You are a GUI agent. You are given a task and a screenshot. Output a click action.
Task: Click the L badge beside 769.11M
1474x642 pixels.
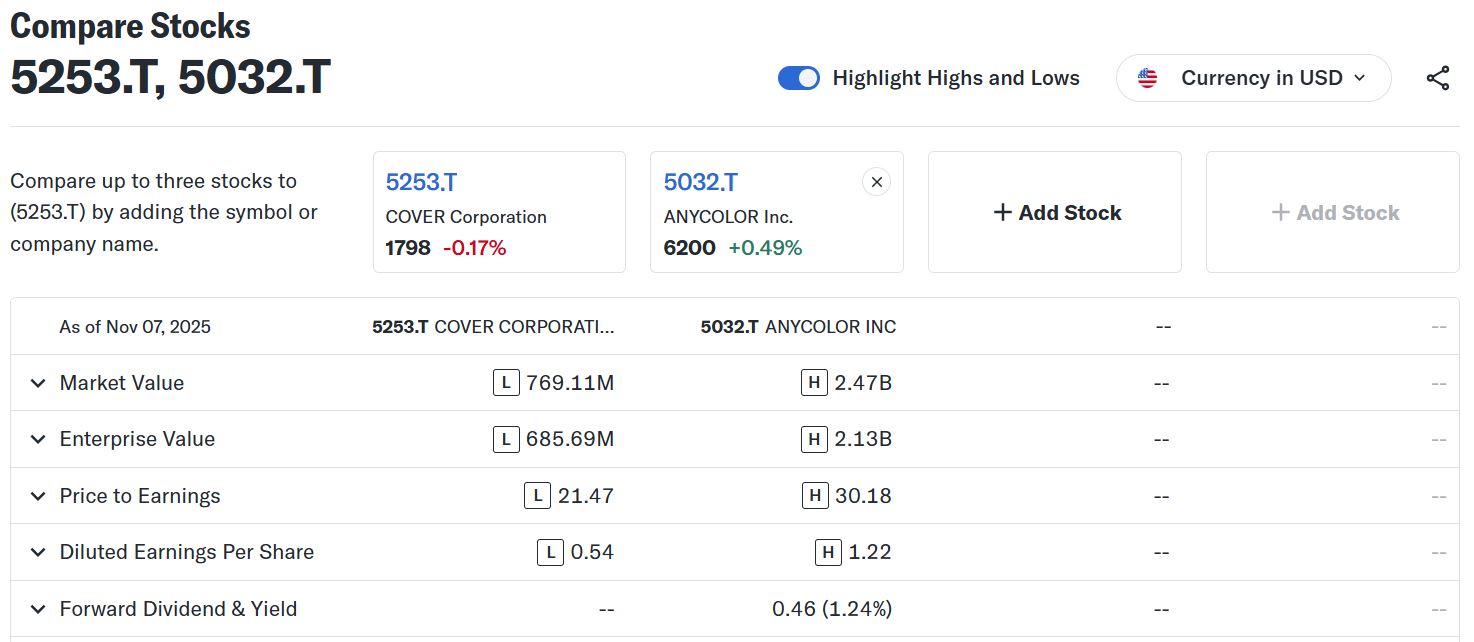tap(506, 383)
